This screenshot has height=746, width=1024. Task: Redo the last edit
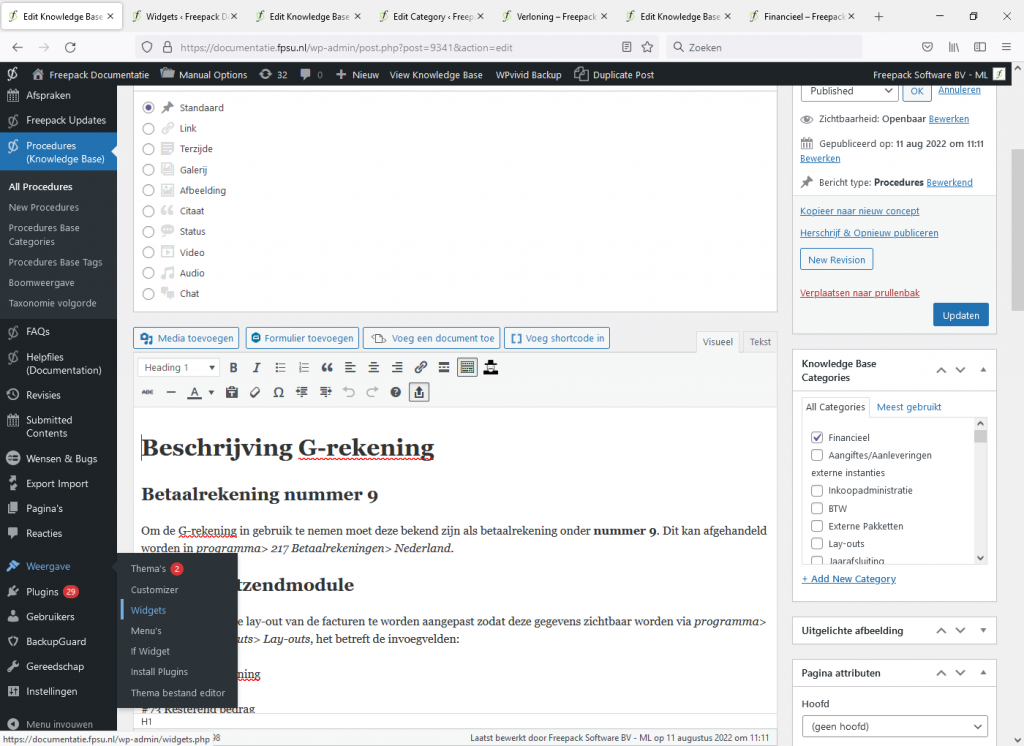click(x=372, y=393)
